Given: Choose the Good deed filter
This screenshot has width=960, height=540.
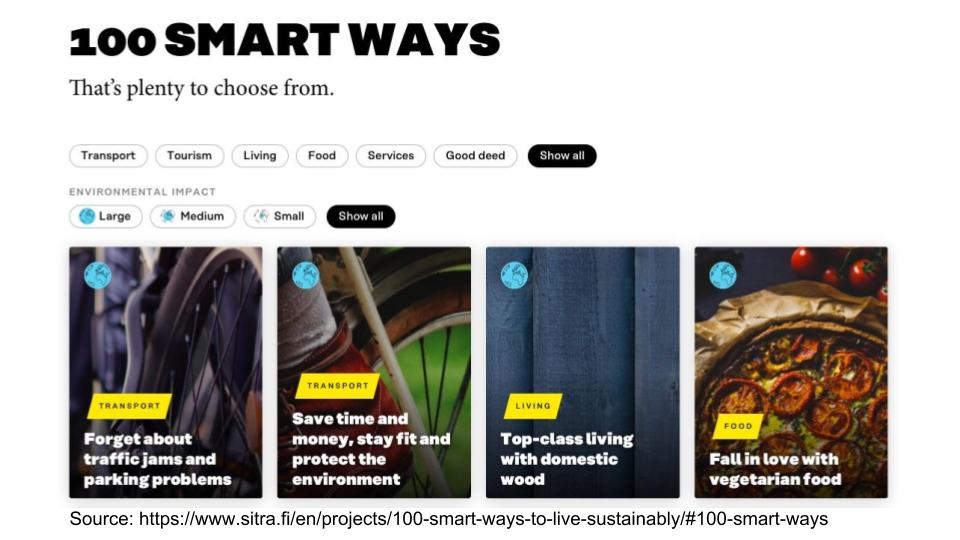Looking at the screenshot, I should point(475,156).
